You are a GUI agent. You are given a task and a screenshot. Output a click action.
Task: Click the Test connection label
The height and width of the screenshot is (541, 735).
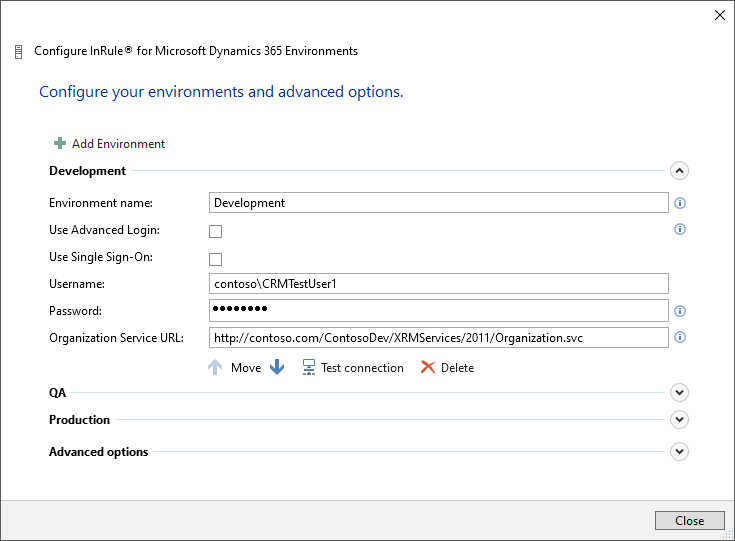click(362, 368)
